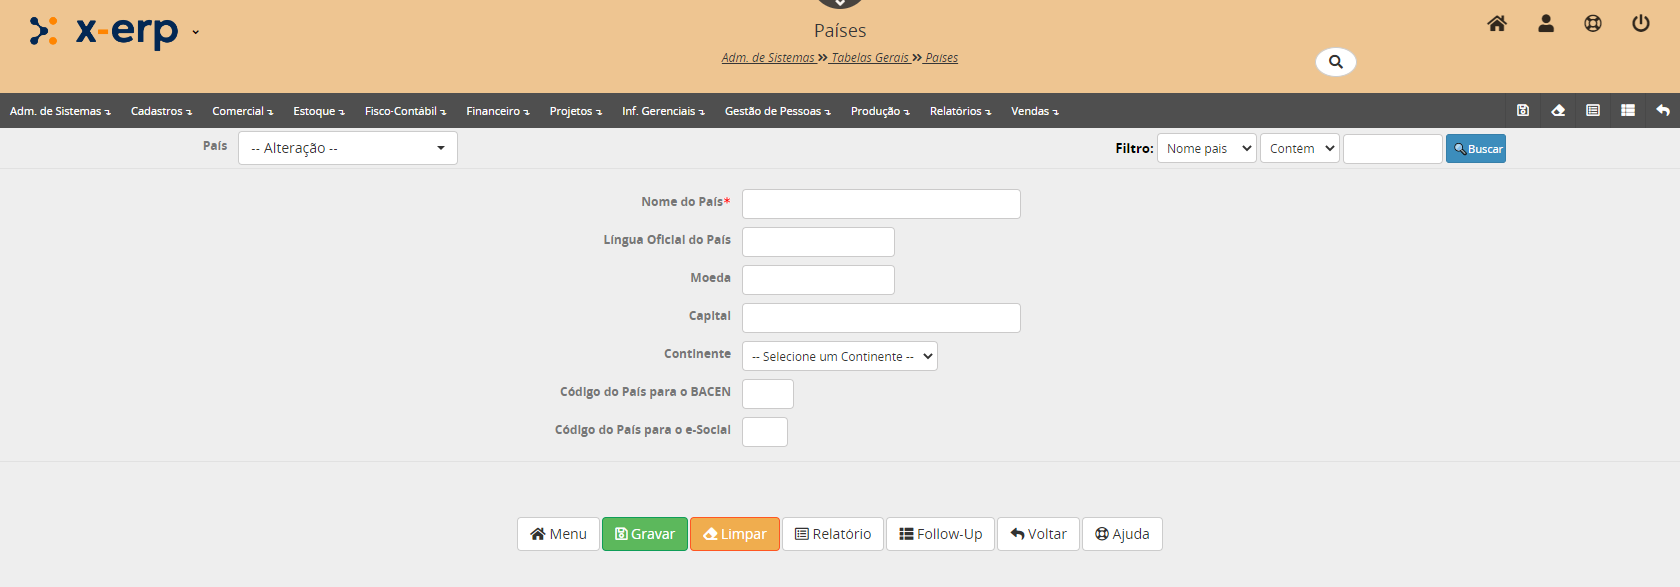Click the eraser icon in dark toolbar

click(1558, 111)
